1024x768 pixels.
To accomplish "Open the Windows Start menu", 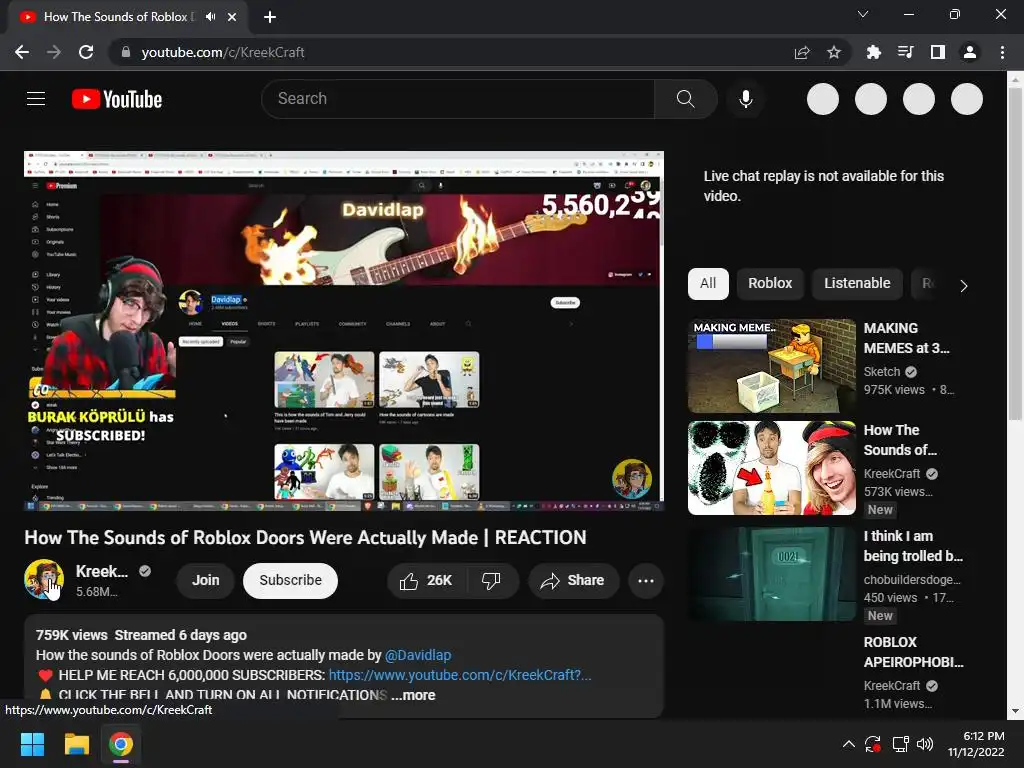I will (x=32, y=744).
